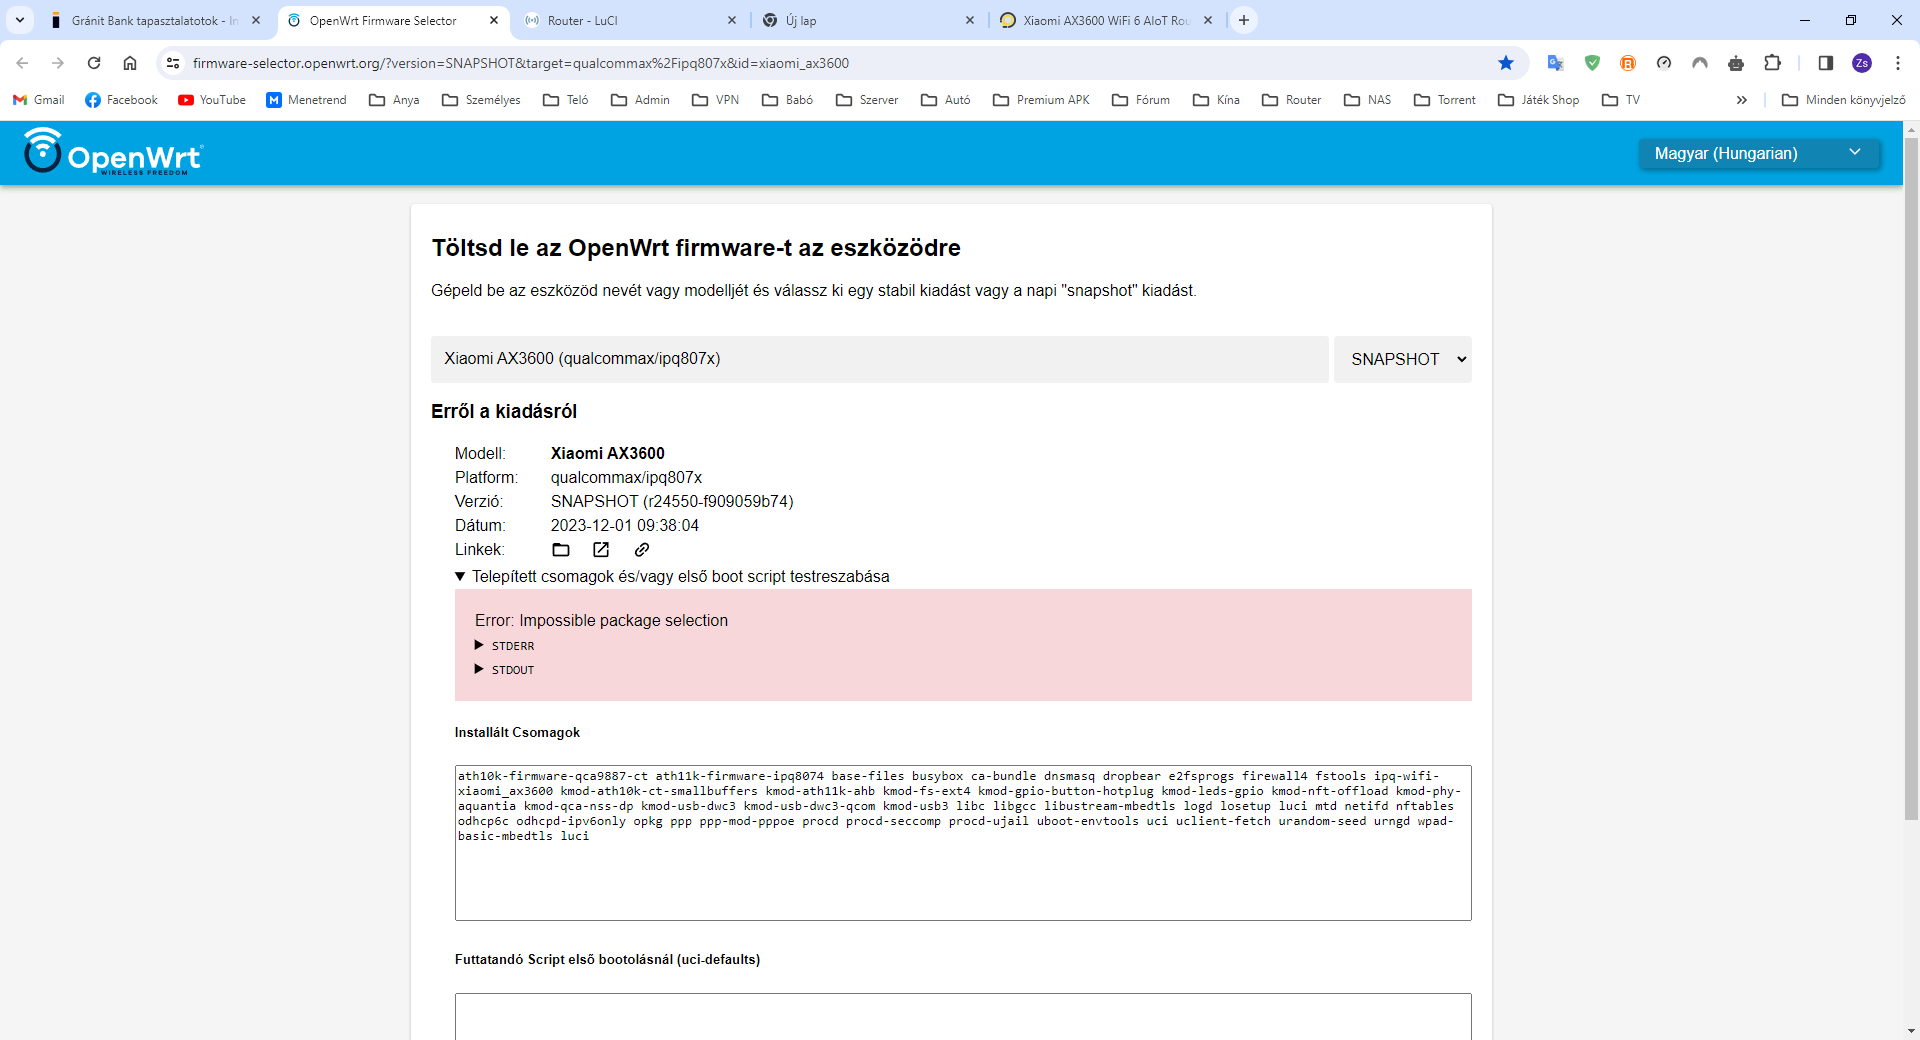Click the orange extension icon
This screenshot has width=1920, height=1040.
point(1628,63)
